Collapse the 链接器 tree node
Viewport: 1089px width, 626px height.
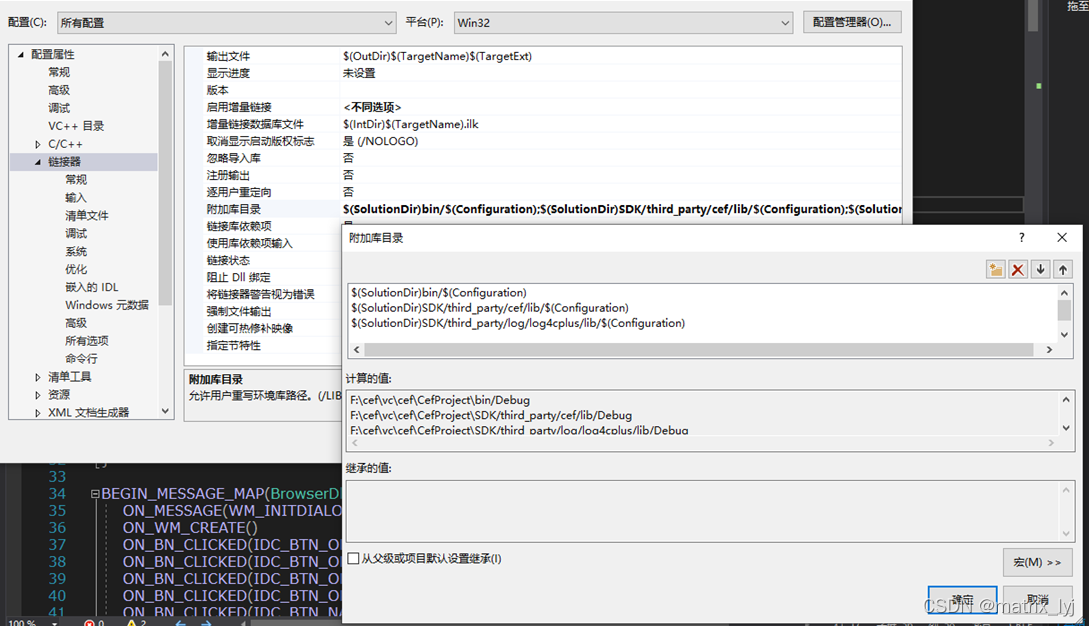tap(38, 162)
